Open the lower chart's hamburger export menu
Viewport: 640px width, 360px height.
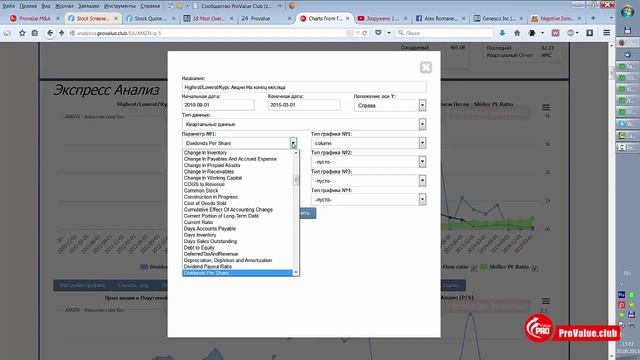pos(546,301)
